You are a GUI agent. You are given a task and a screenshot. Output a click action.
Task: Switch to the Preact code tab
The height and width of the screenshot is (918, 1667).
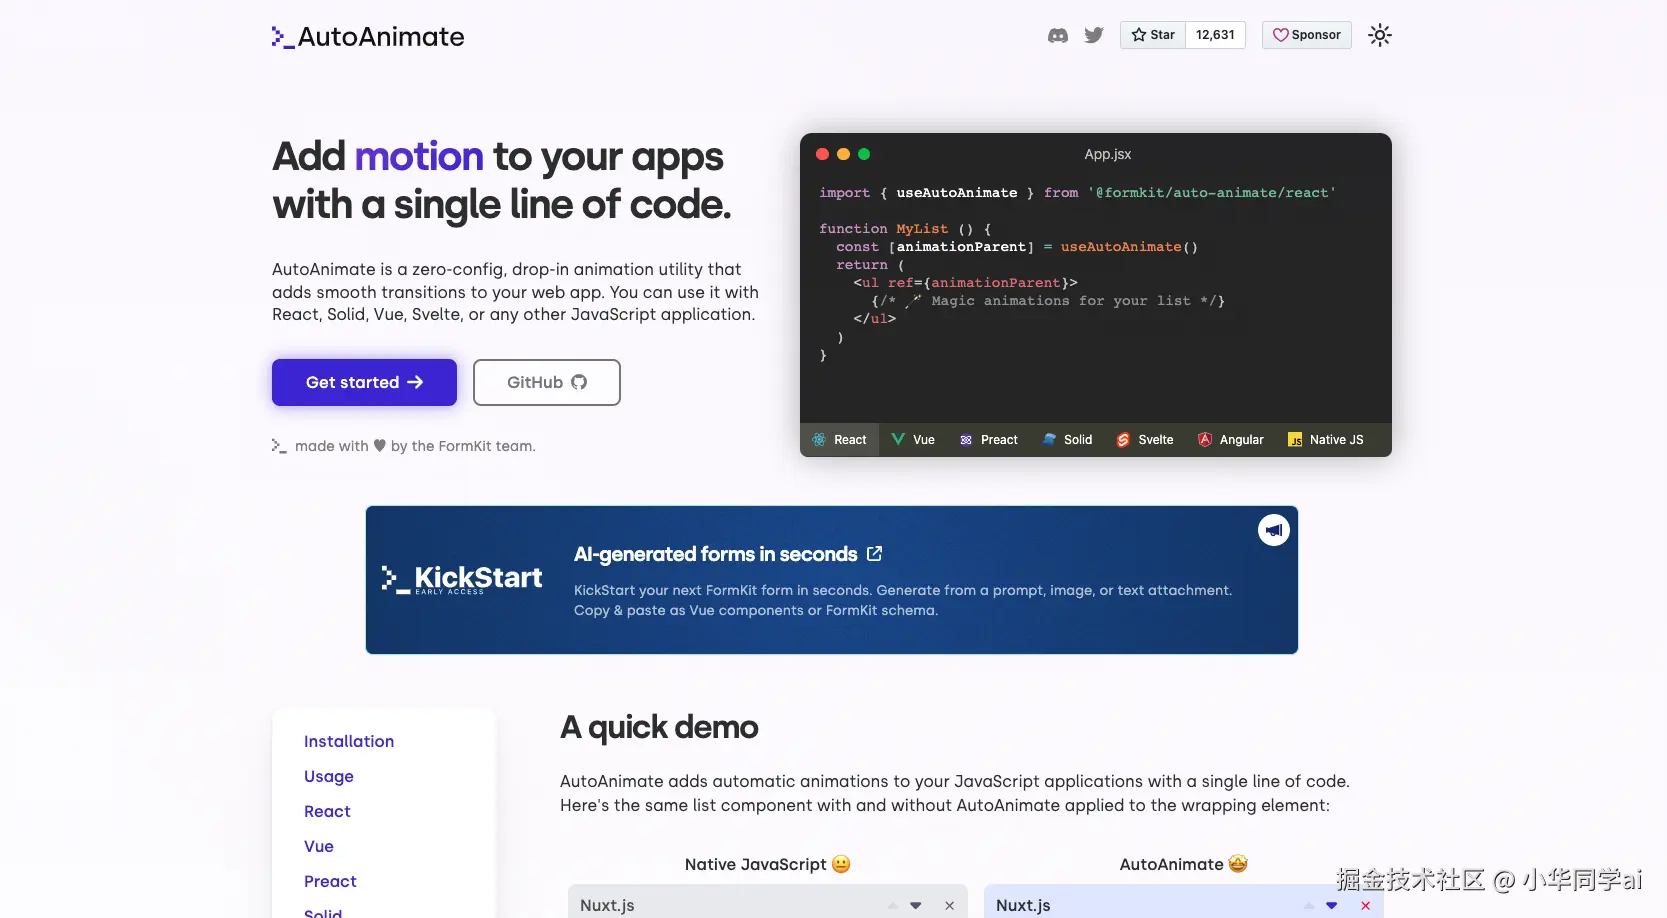(x=989, y=440)
